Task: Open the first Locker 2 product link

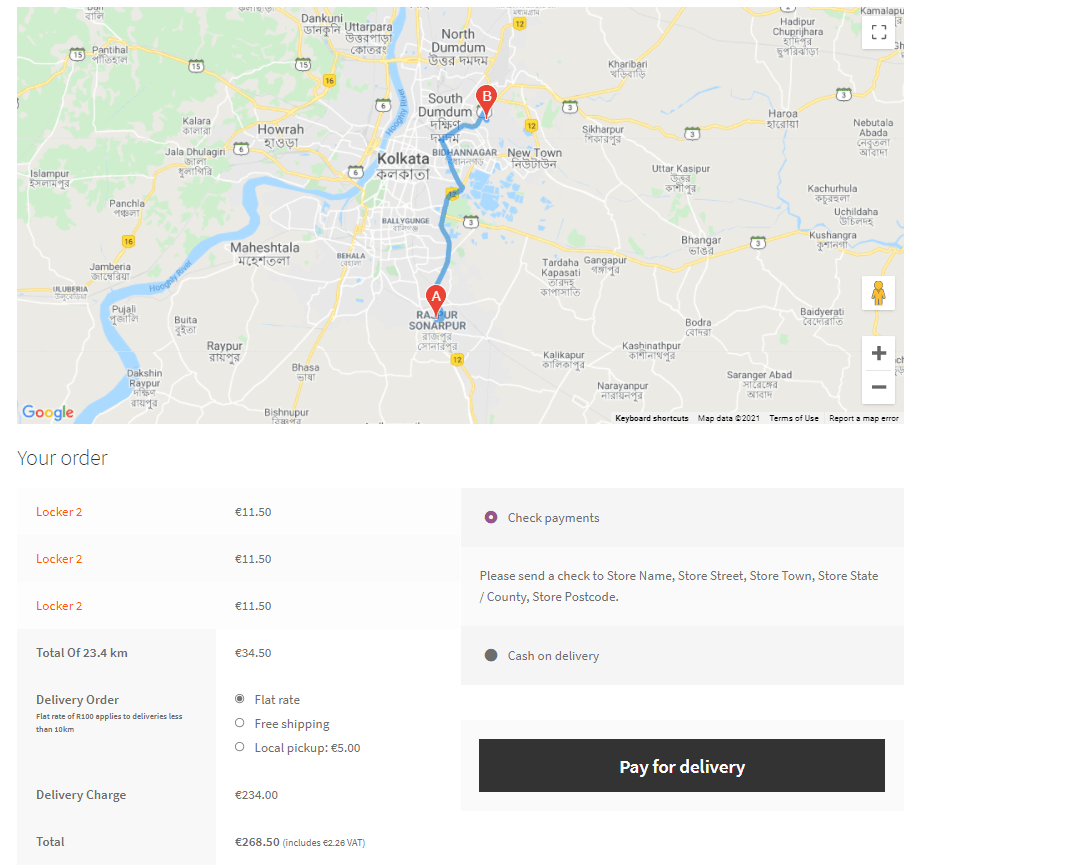Action: coord(59,512)
